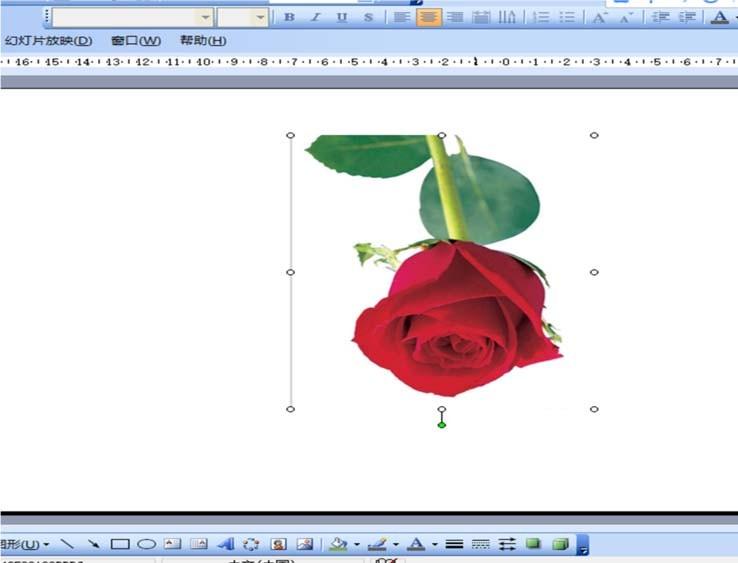Select the Arrow drawing tool
This screenshot has width=738, height=563.
(93, 545)
